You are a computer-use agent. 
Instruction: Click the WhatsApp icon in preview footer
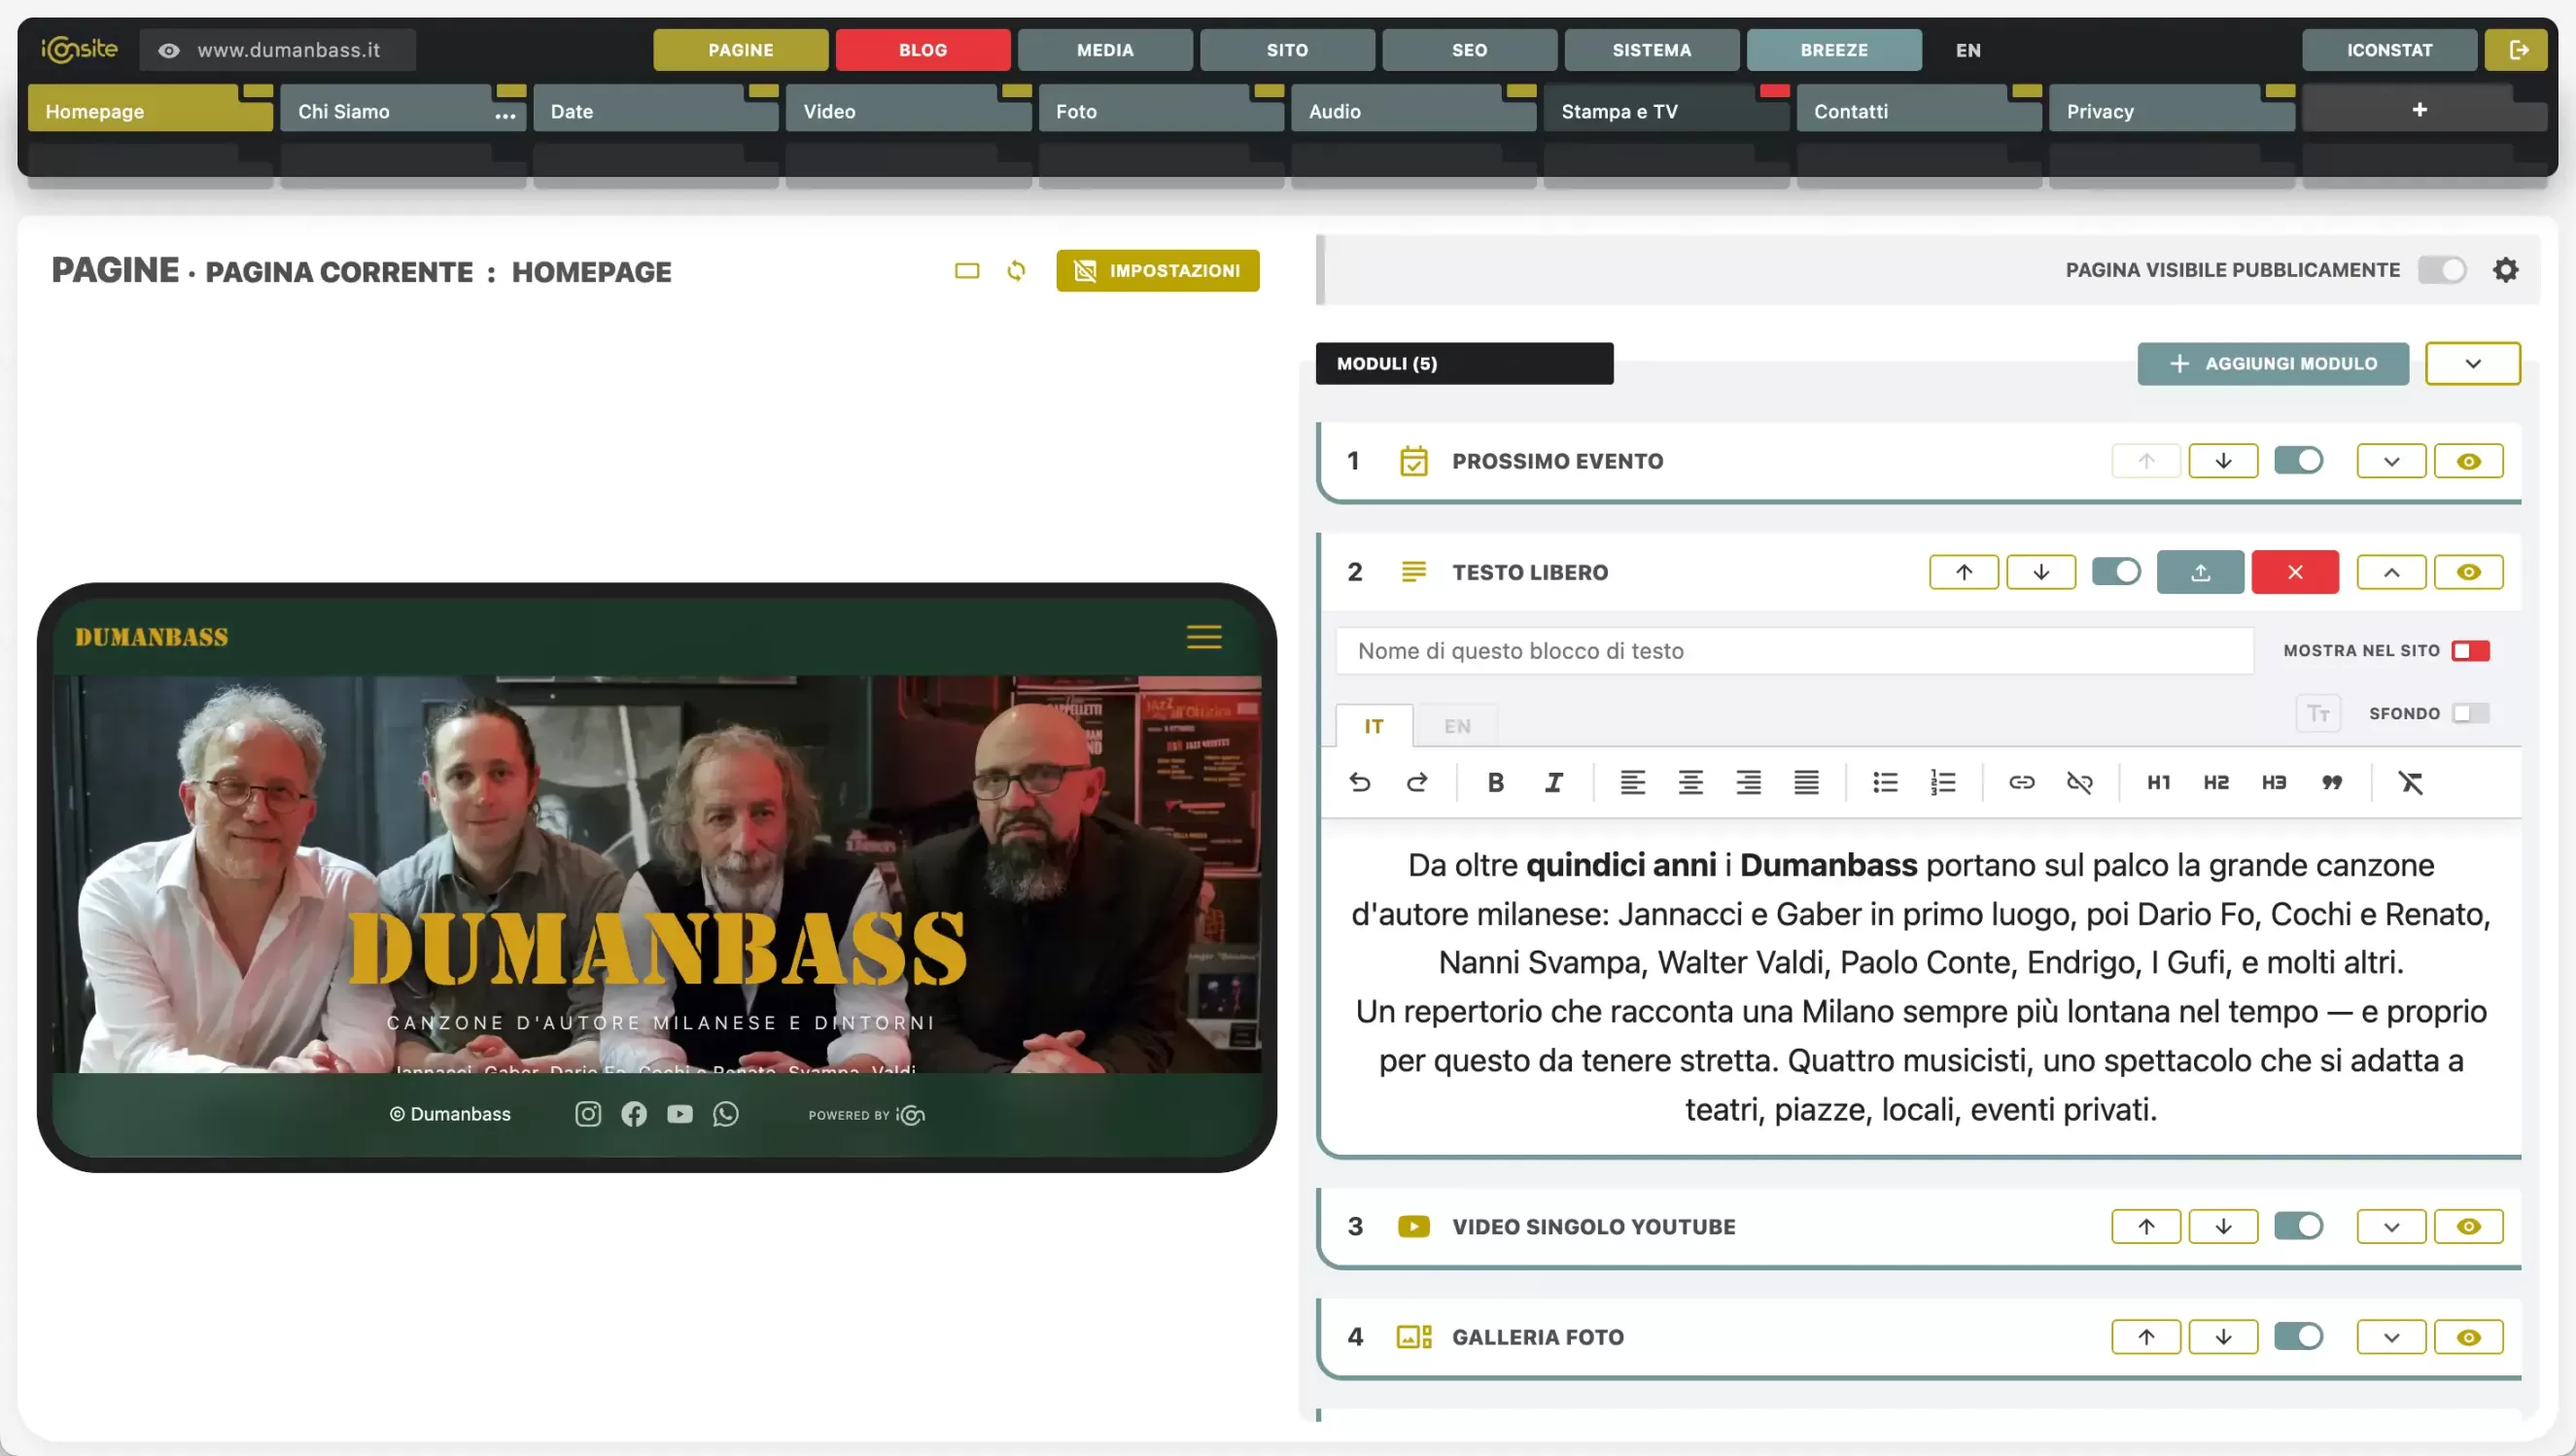click(726, 1114)
